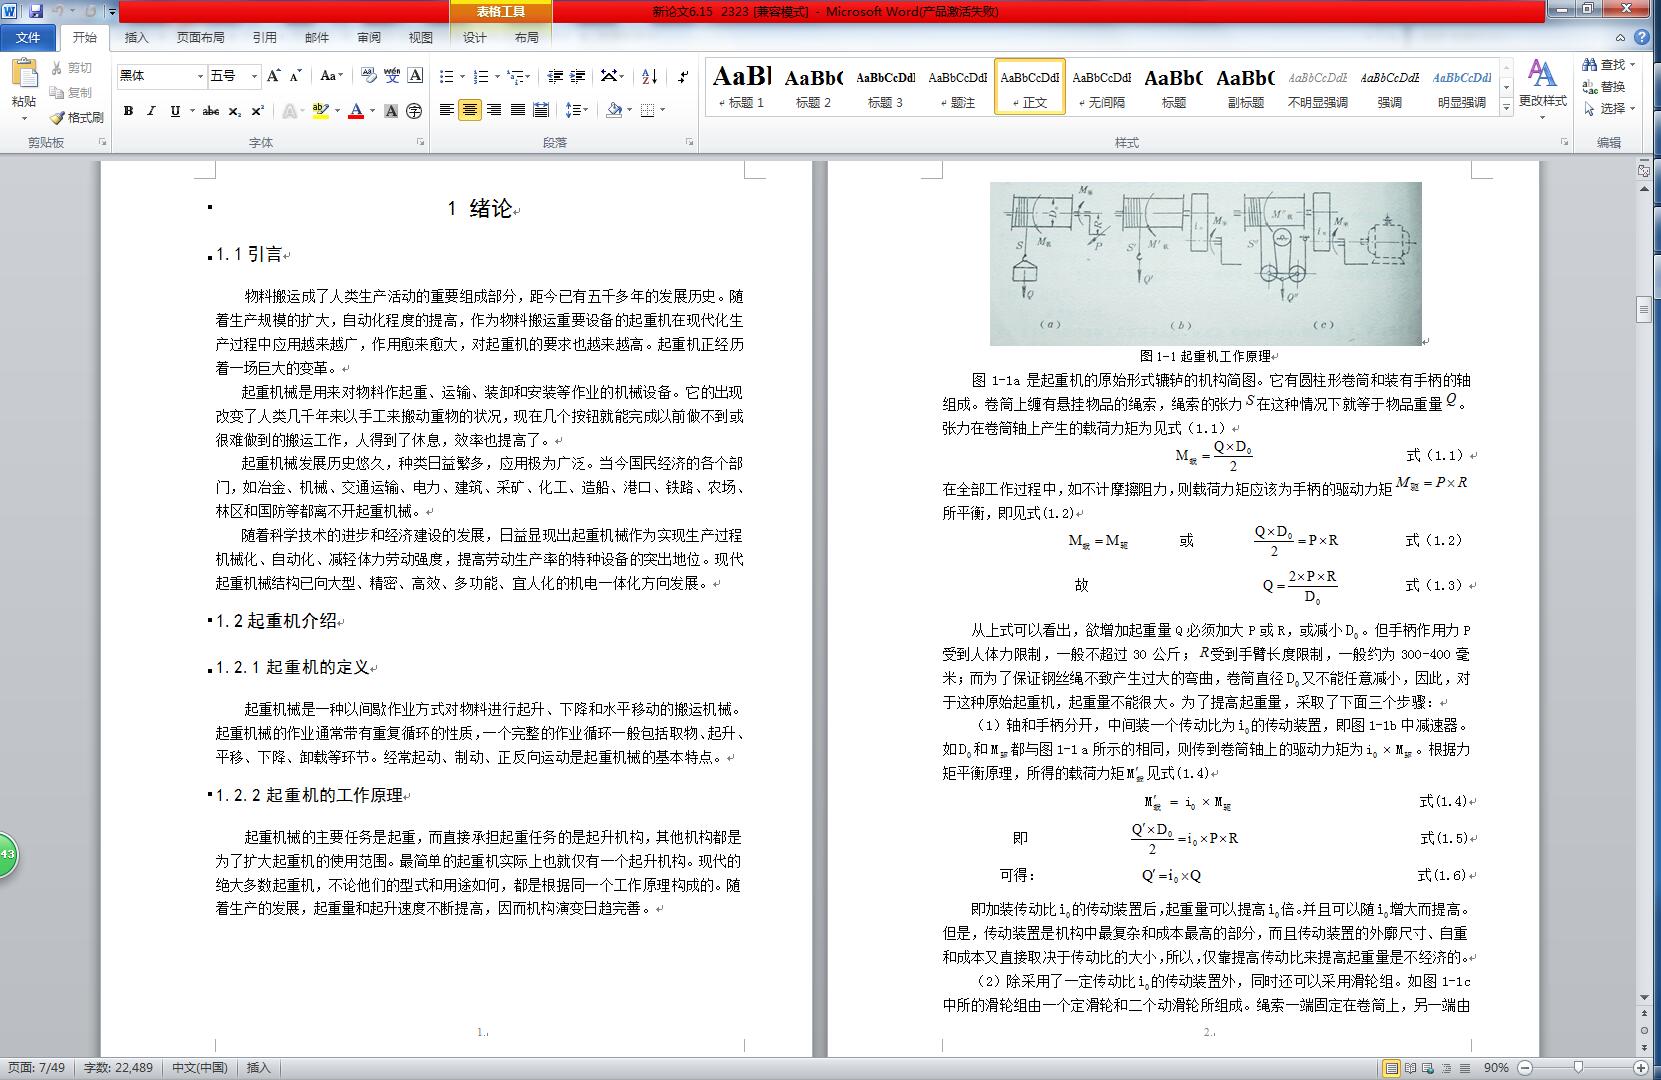Toggle Italic formatting
The width and height of the screenshot is (1661, 1080).
point(151,111)
